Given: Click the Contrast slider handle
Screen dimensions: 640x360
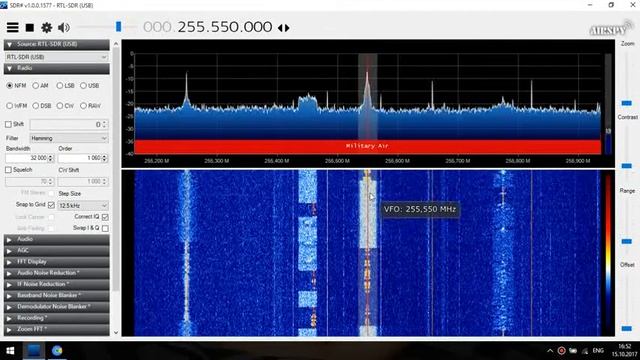Looking at the screenshot, I should pyautogui.click(x=627, y=166).
